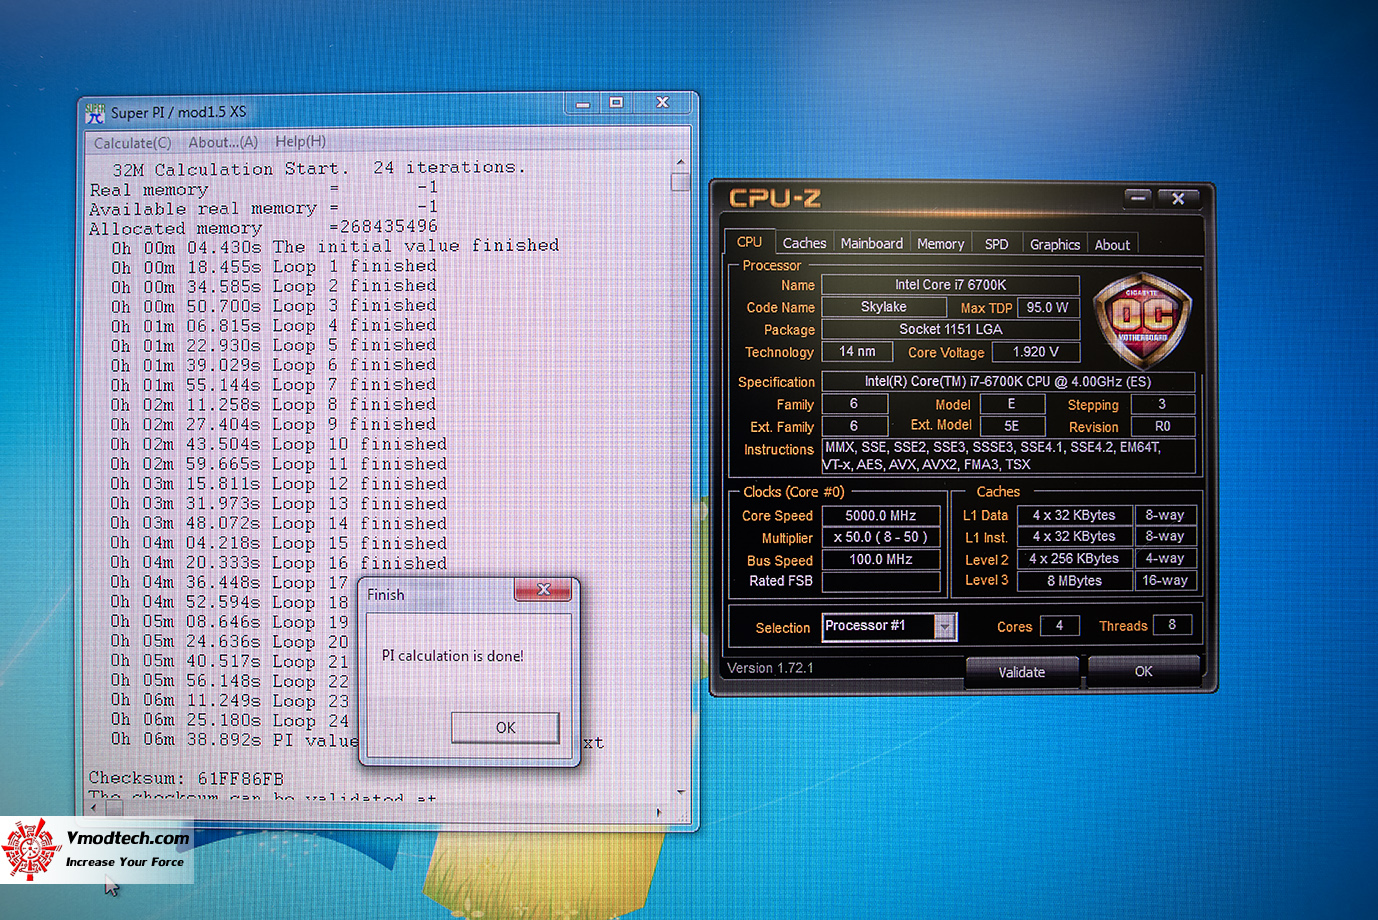1378x920 pixels.
Task: Minimize the CPU-Z window
Action: [x=1137, y=197]
